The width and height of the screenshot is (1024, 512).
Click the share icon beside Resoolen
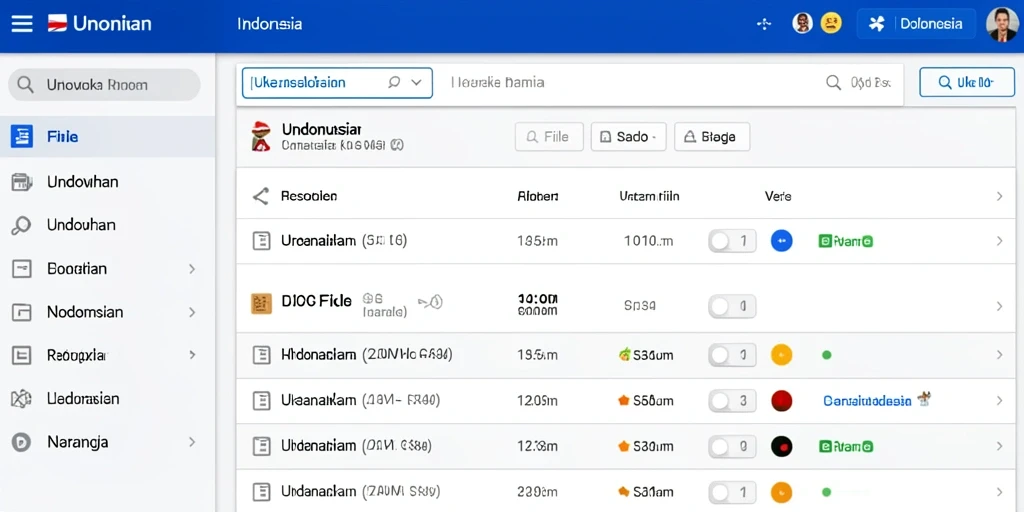tap(261, 196)
